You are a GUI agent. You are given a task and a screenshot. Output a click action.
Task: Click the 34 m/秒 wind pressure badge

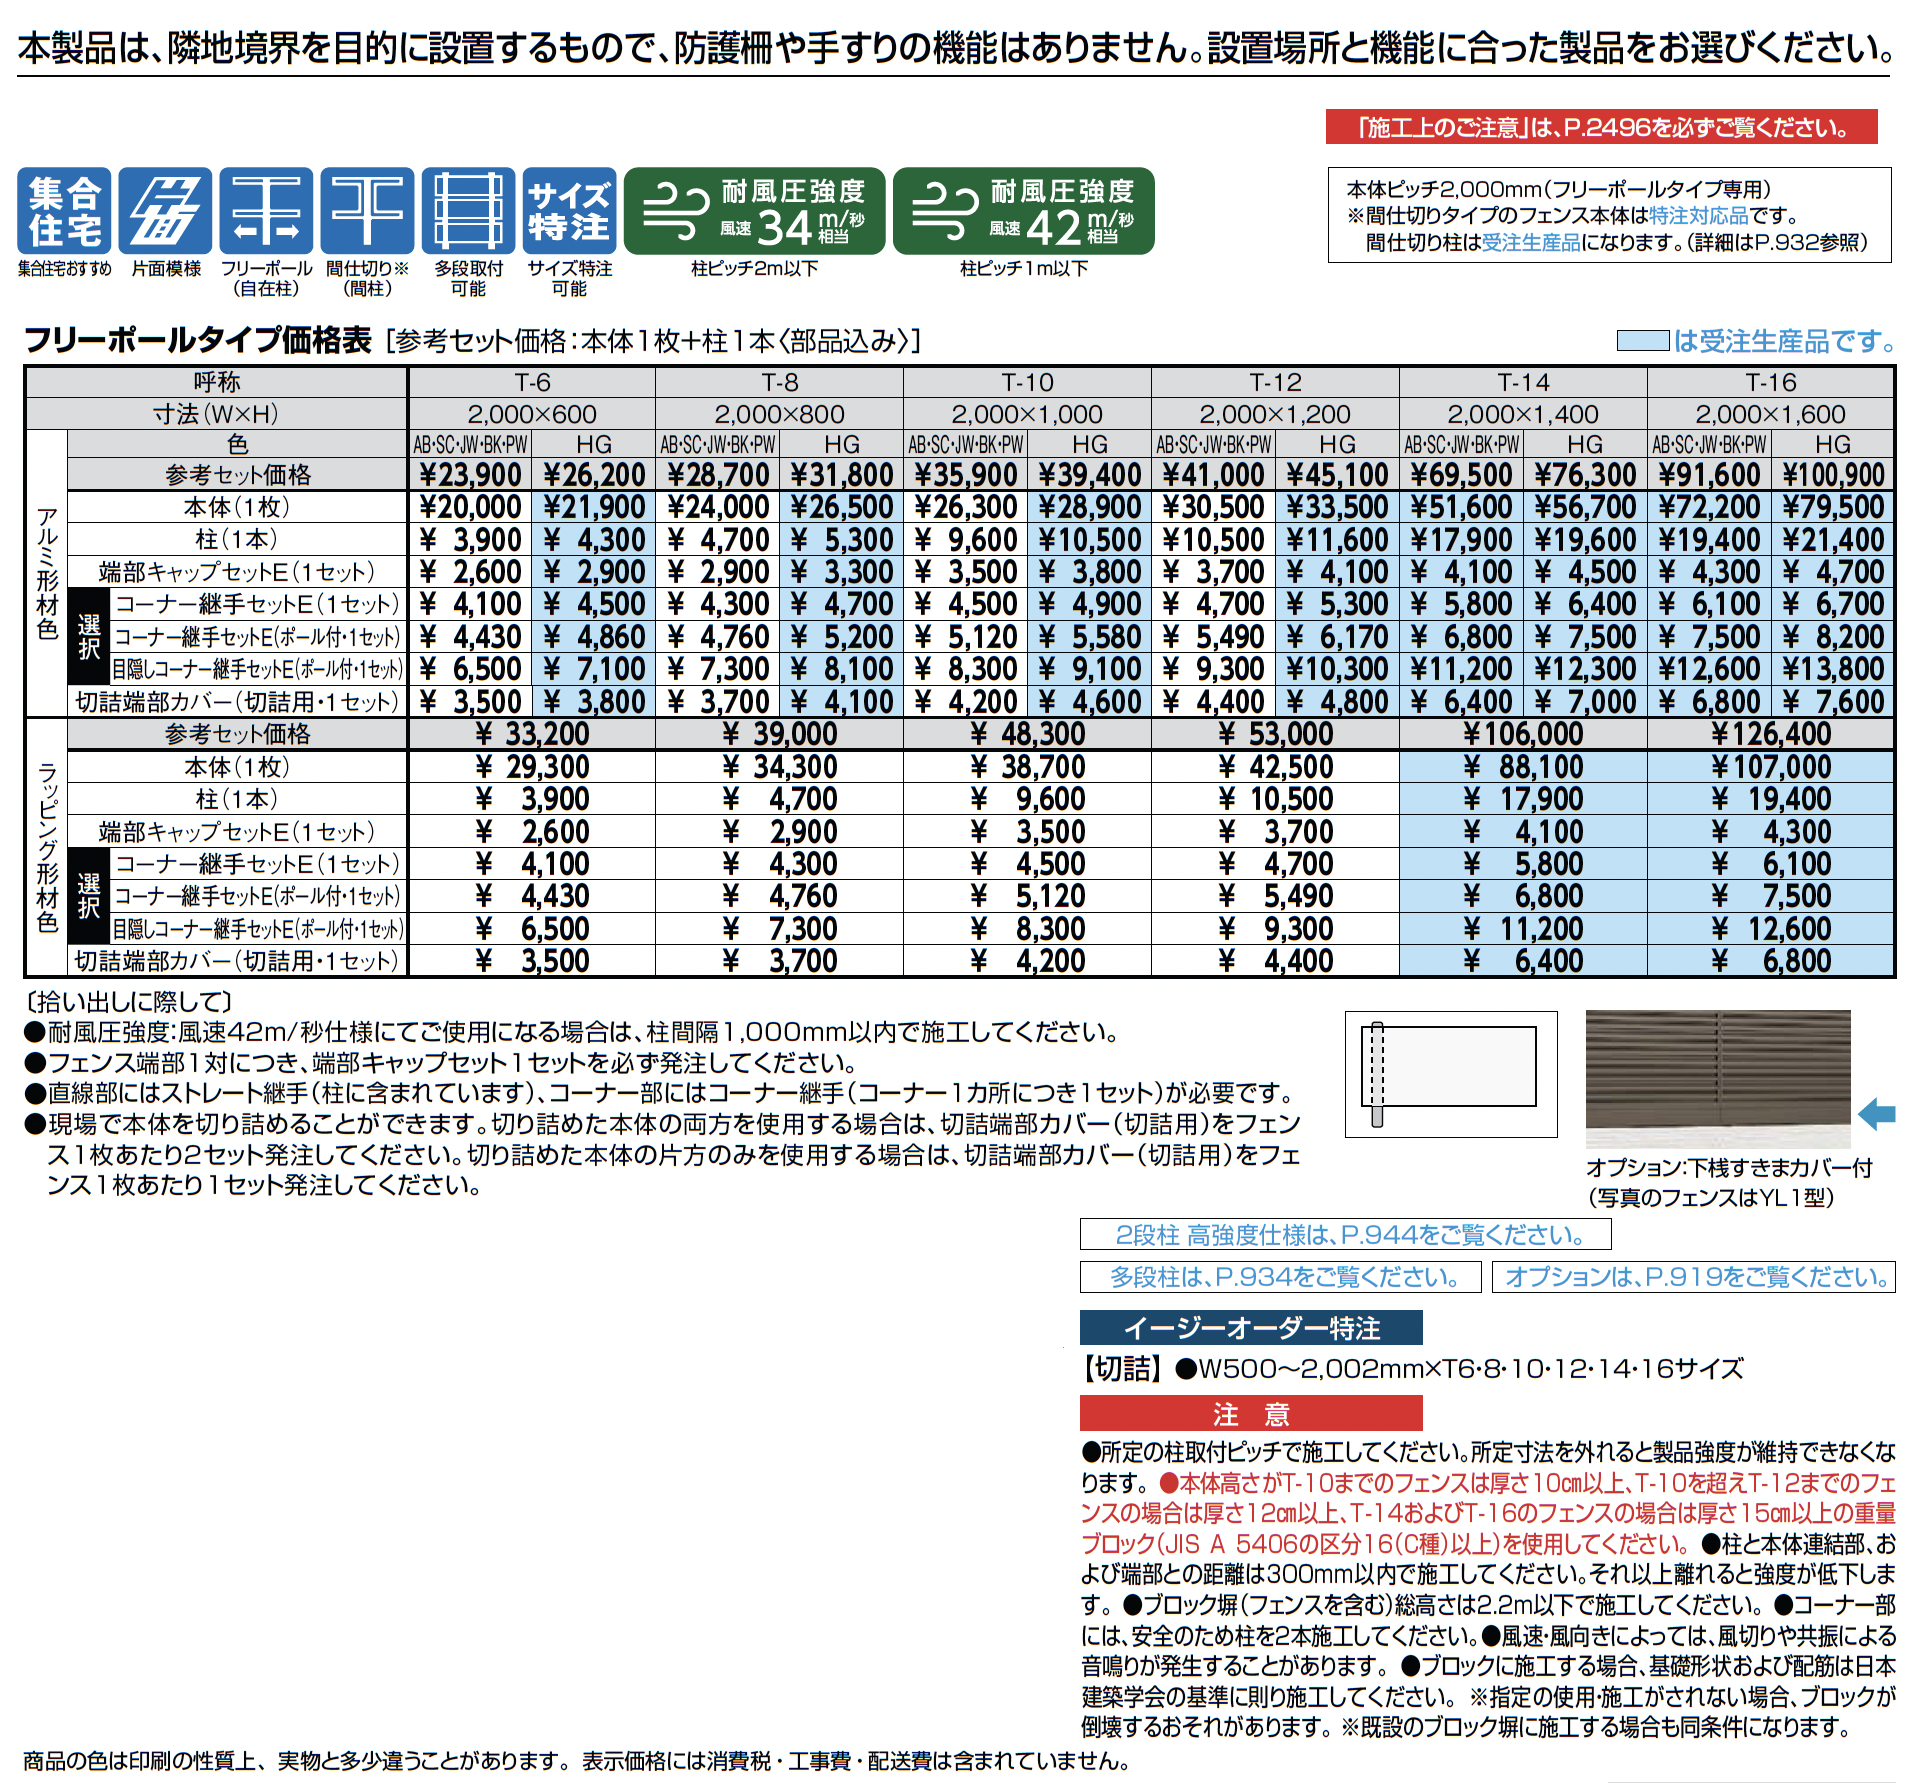754,211
